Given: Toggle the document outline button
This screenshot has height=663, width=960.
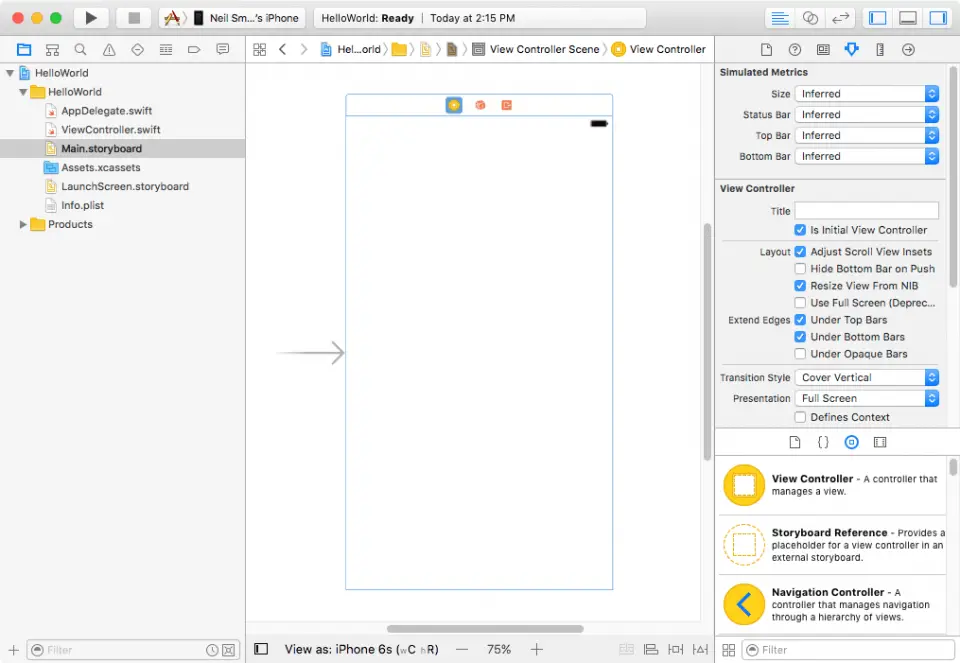Looking at the screenshot, I should (x=261, y=649).
